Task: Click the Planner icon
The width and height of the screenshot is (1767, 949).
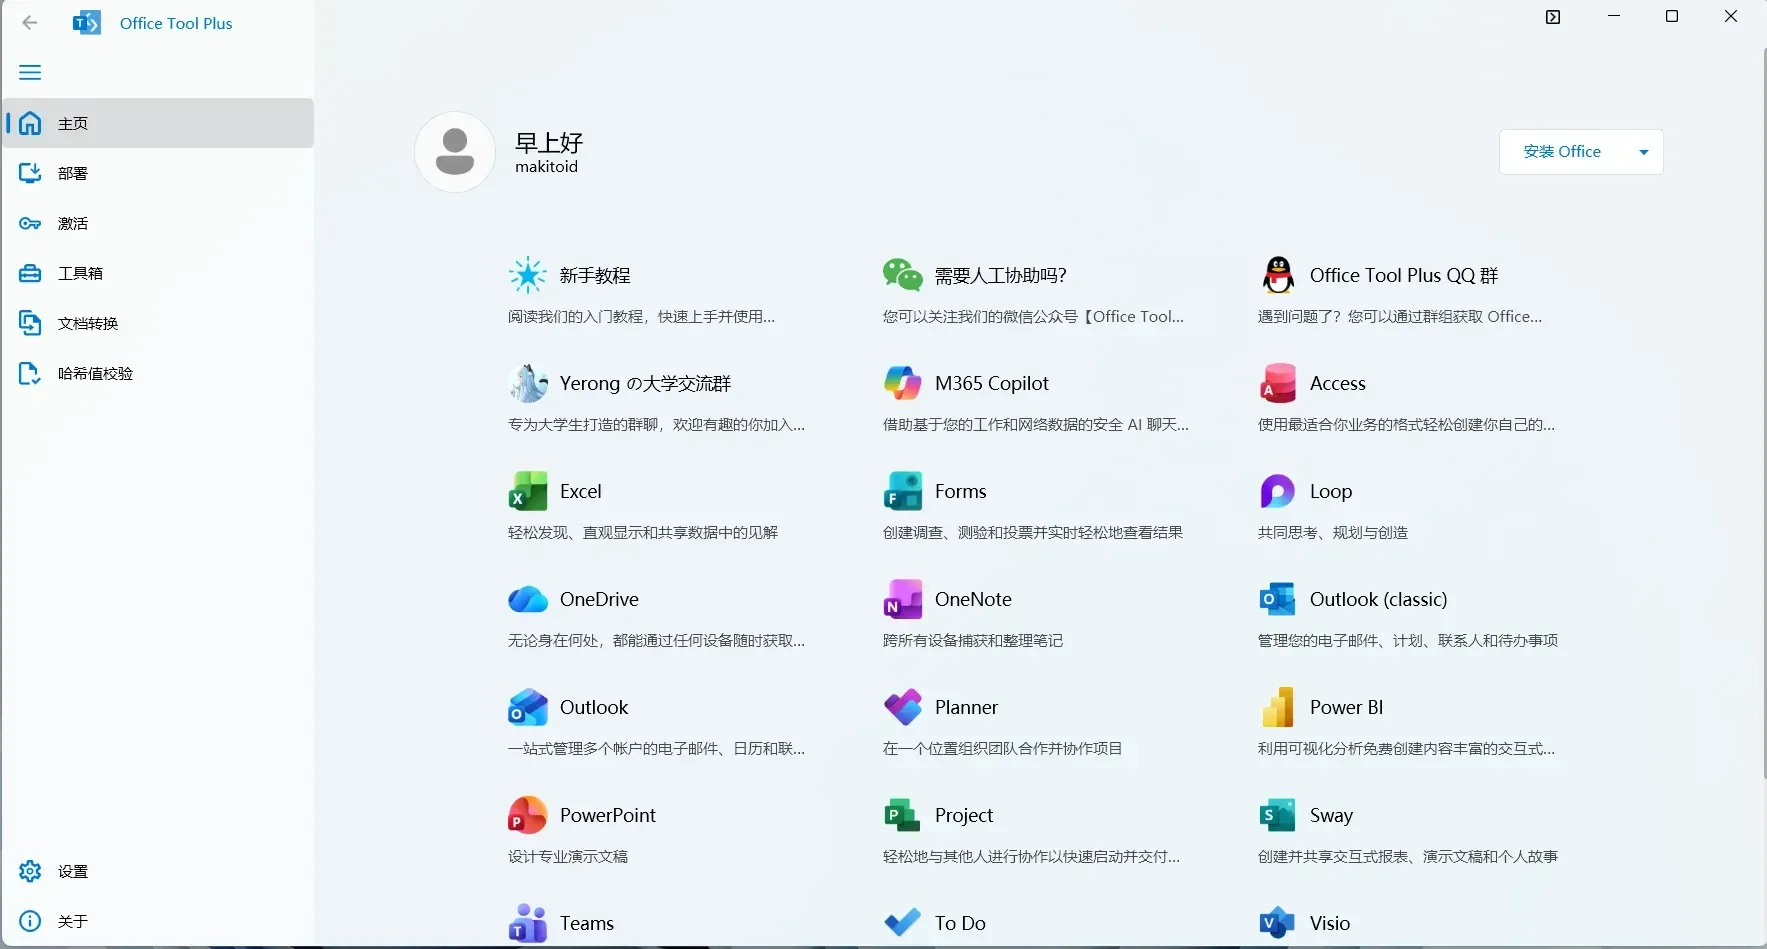Action: [x=903, y=707]
